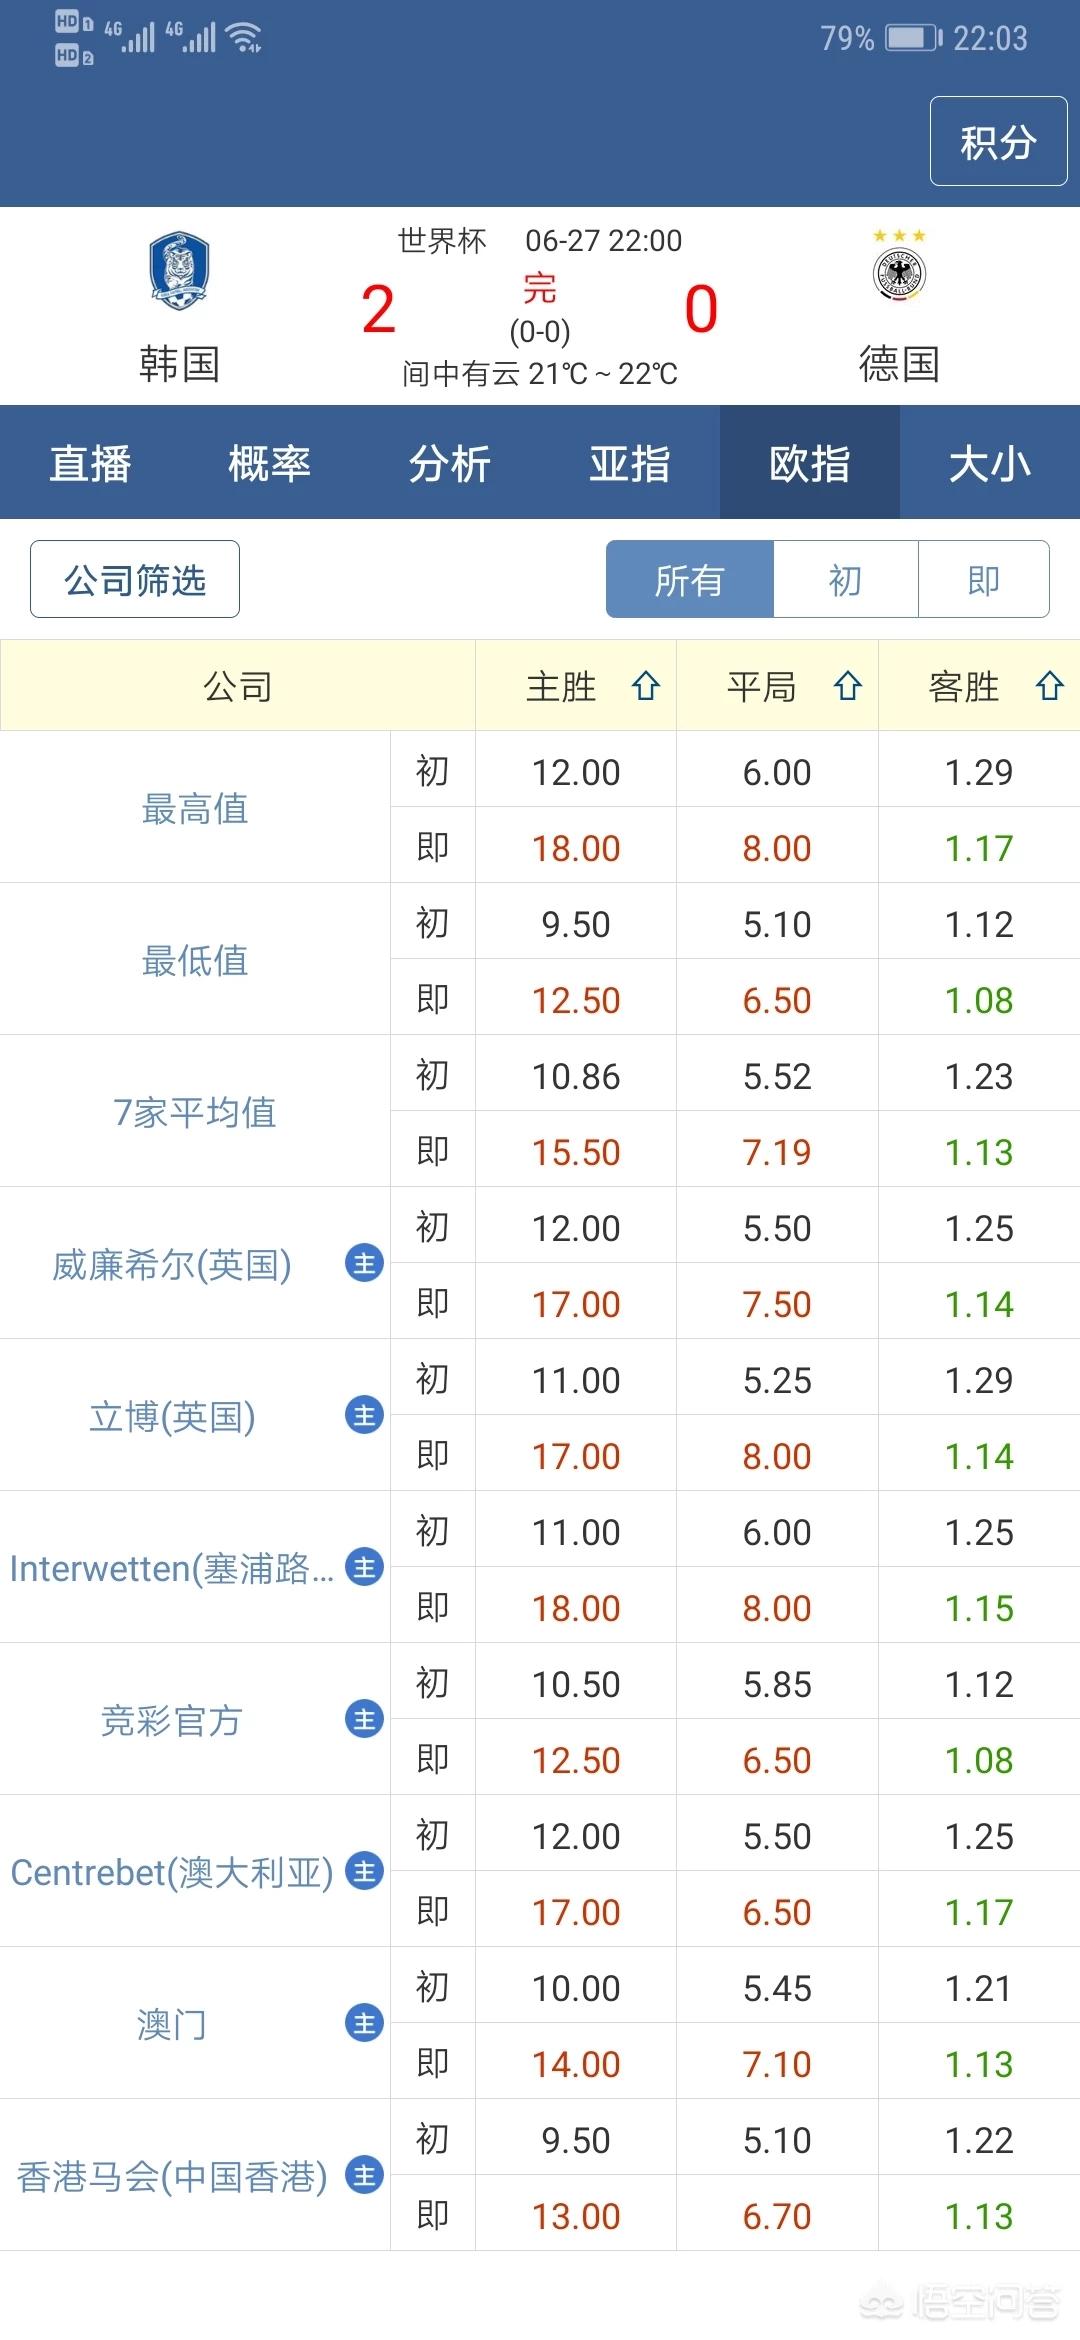Sort by 主胜 column arrow
Viewport: 1080px width, 2340px height.
pos(646,687)
